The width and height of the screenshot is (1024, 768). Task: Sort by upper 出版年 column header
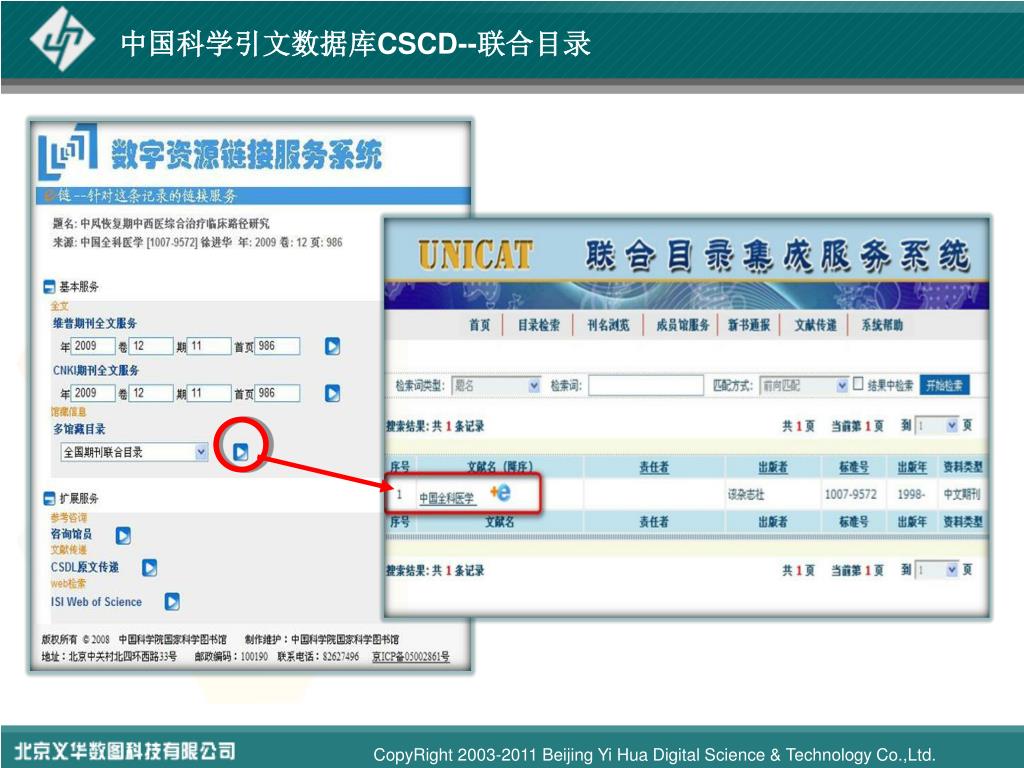pyautogui.click(x=912, y=467)
